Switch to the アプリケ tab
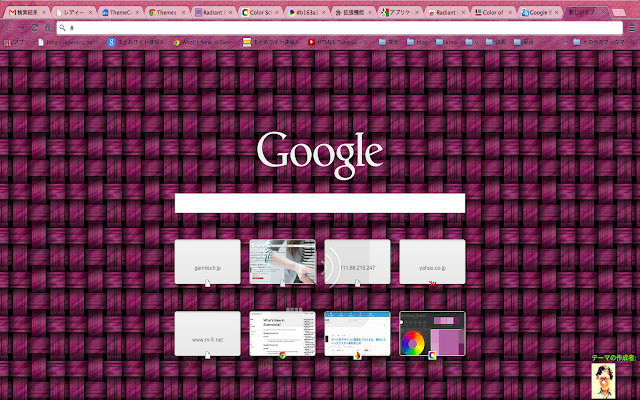 (x=399, y=13)
